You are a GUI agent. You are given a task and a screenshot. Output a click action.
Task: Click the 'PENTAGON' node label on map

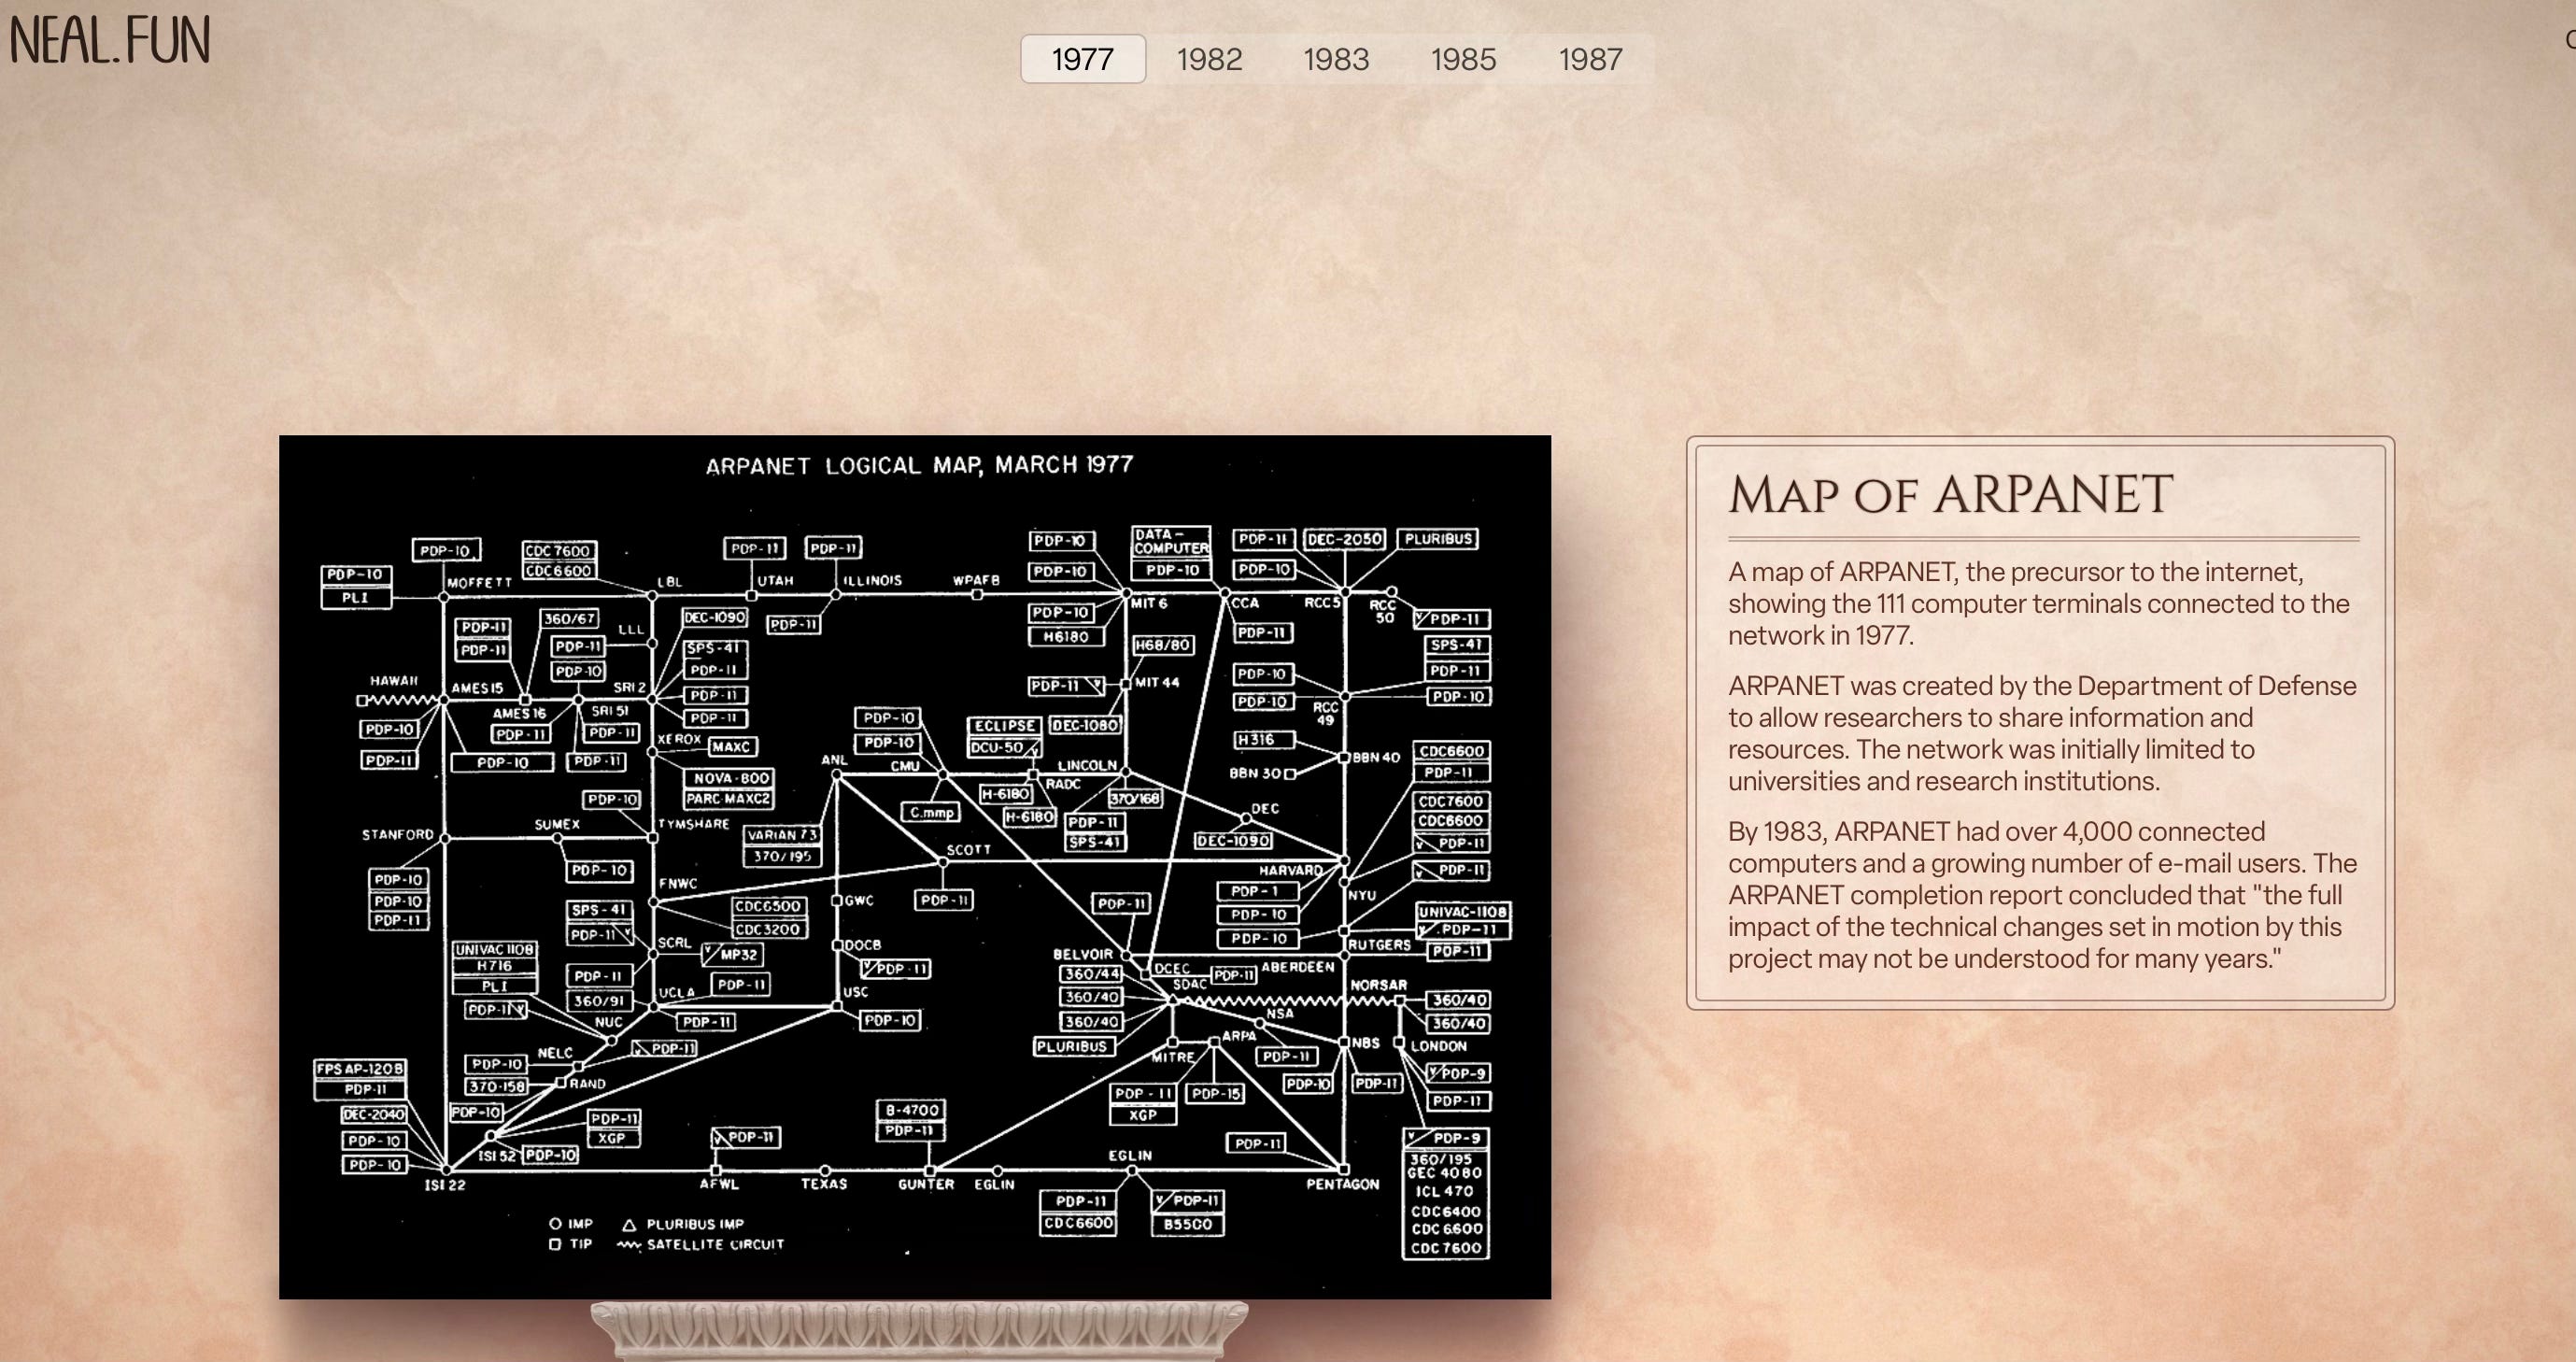pos(1342,1184)
